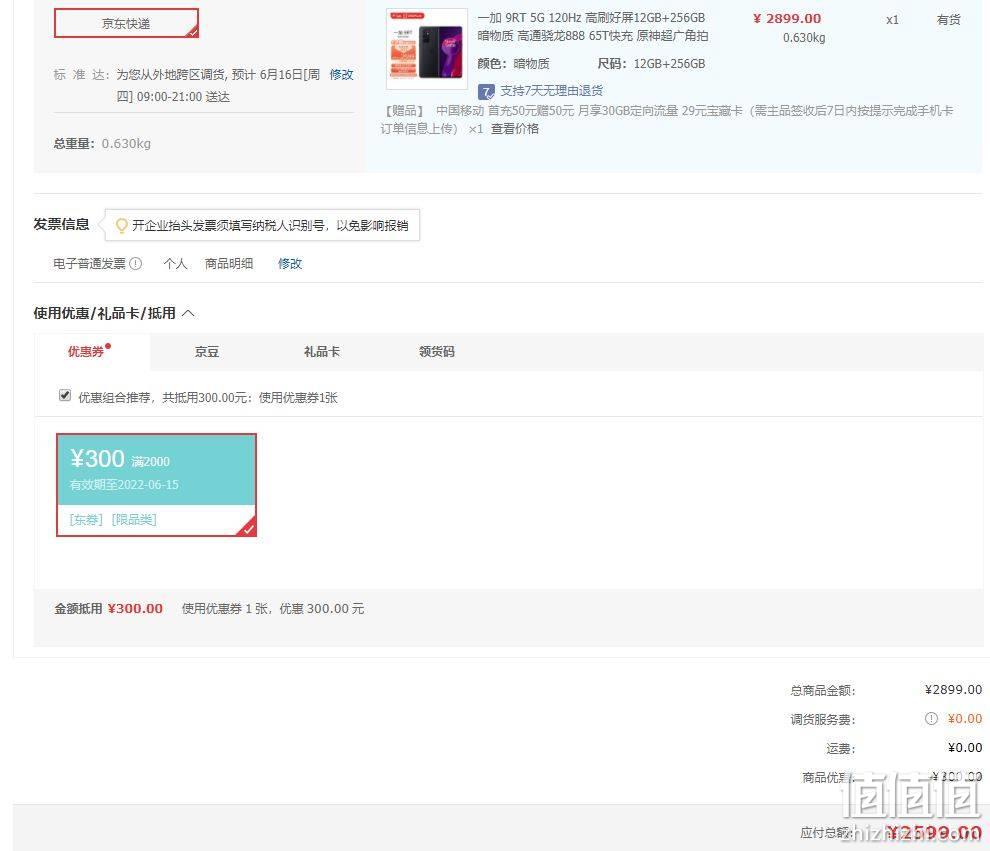The height and width of the screenshot is (851, 990).
Task: Click the 有效期至2022-06-15 coupon text
Action: 124,485
